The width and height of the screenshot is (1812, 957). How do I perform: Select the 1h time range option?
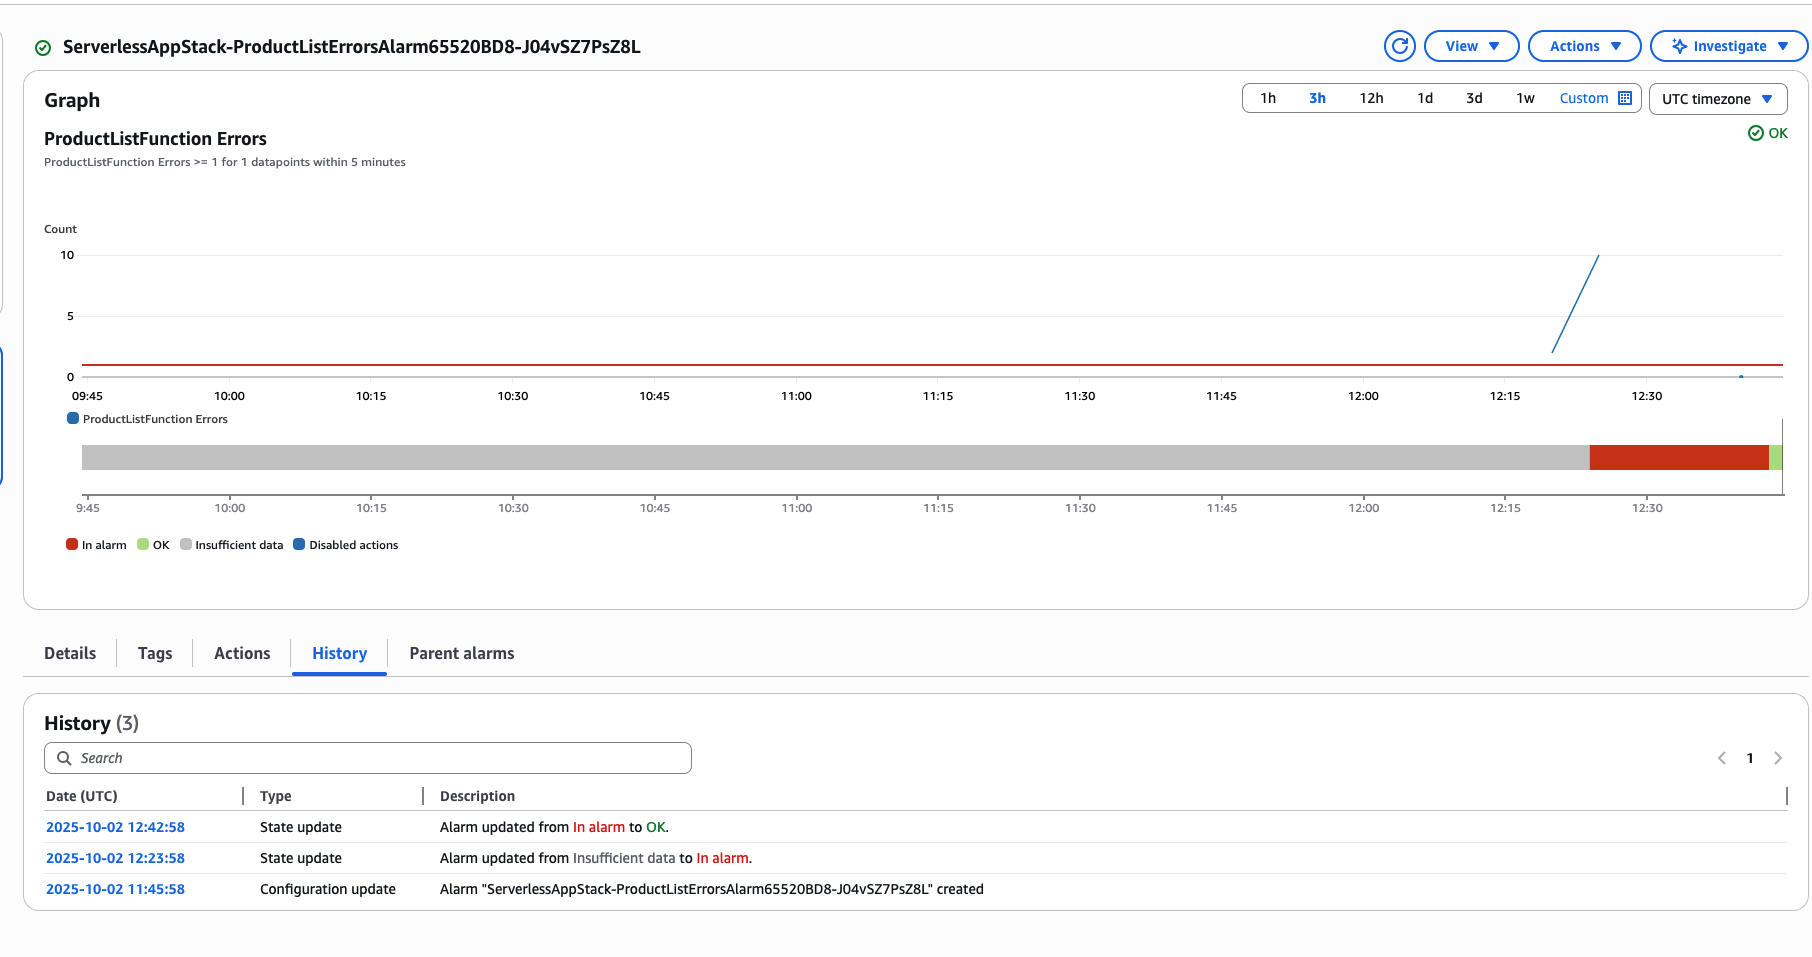pos(1268,98)
